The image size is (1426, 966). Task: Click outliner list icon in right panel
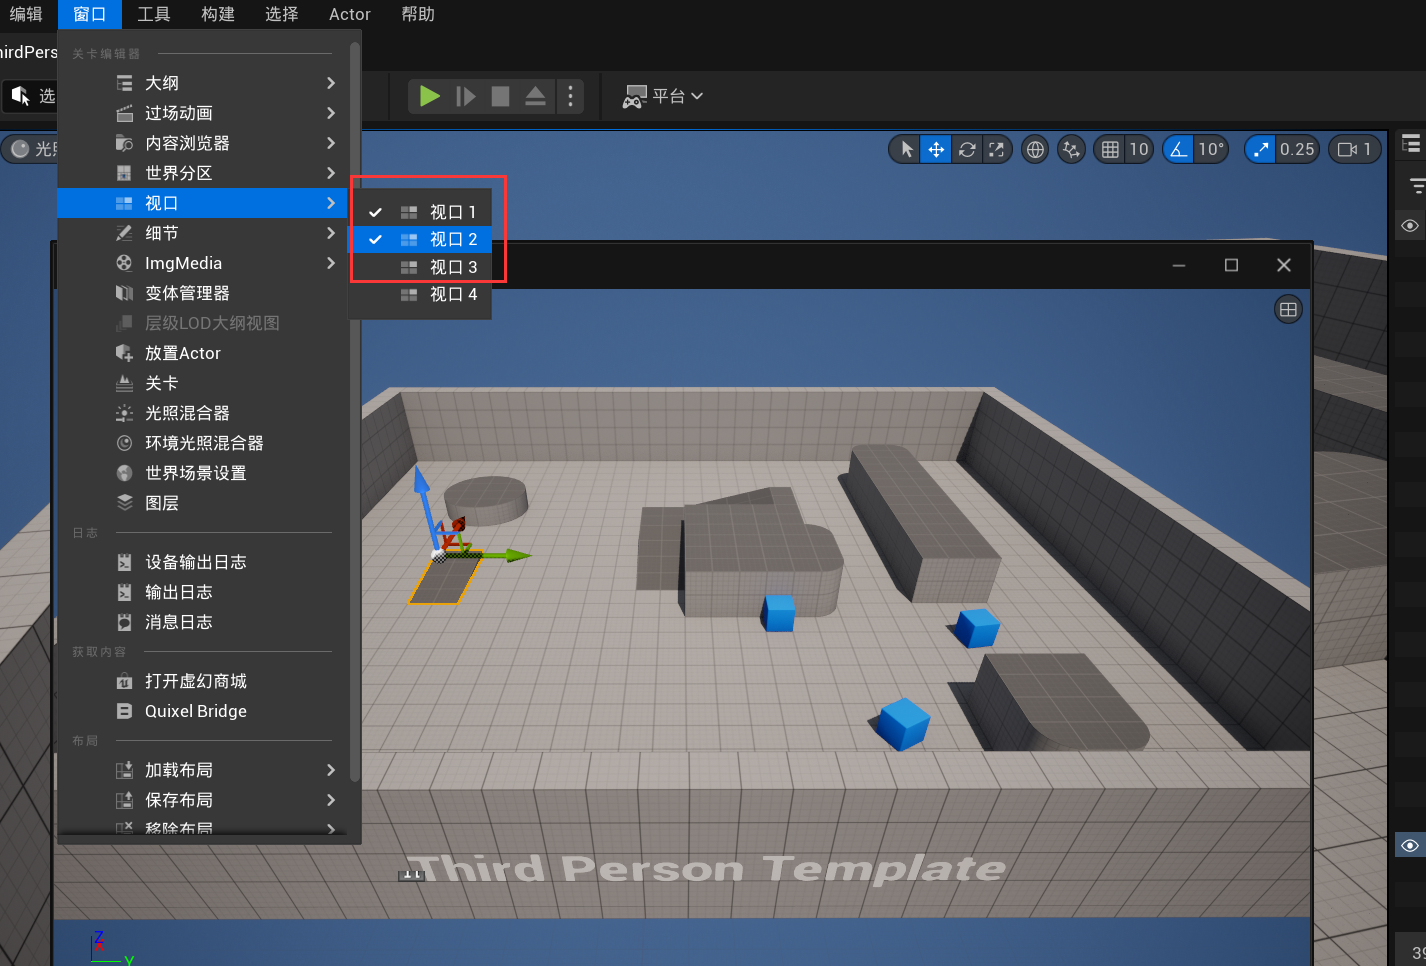[x=1411, y=144]
